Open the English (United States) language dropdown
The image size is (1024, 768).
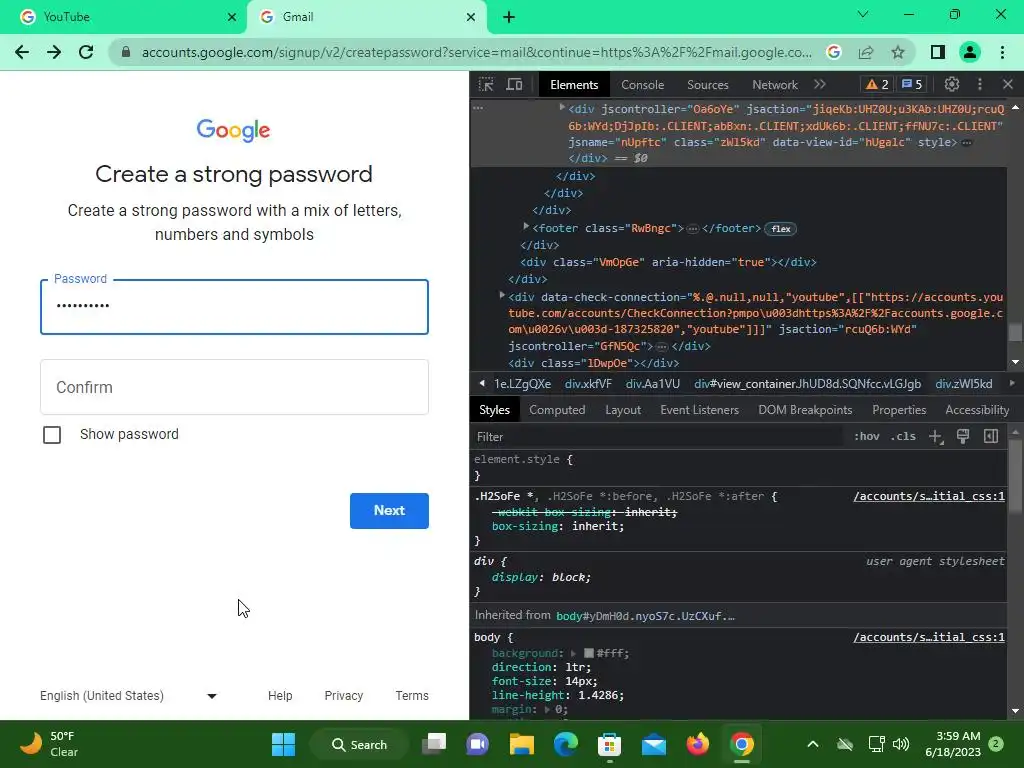pyautogui.click(x=128, y=696)
